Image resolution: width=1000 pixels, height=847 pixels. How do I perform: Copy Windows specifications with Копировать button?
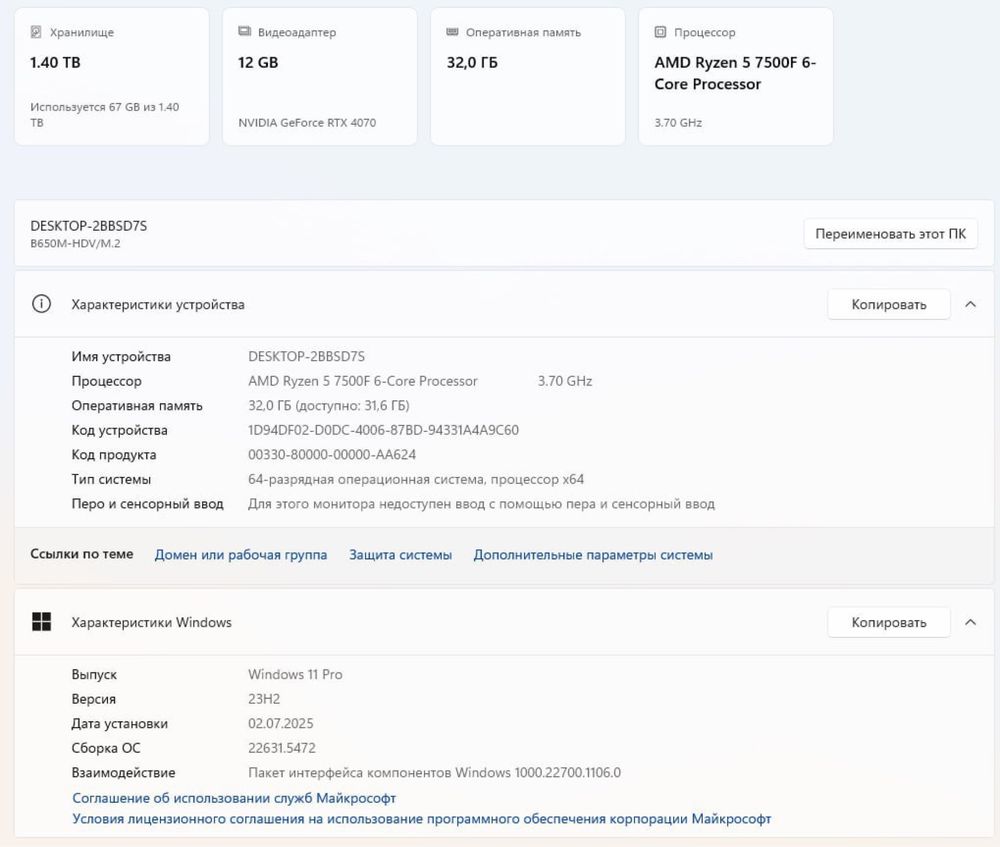click(888, 622)
